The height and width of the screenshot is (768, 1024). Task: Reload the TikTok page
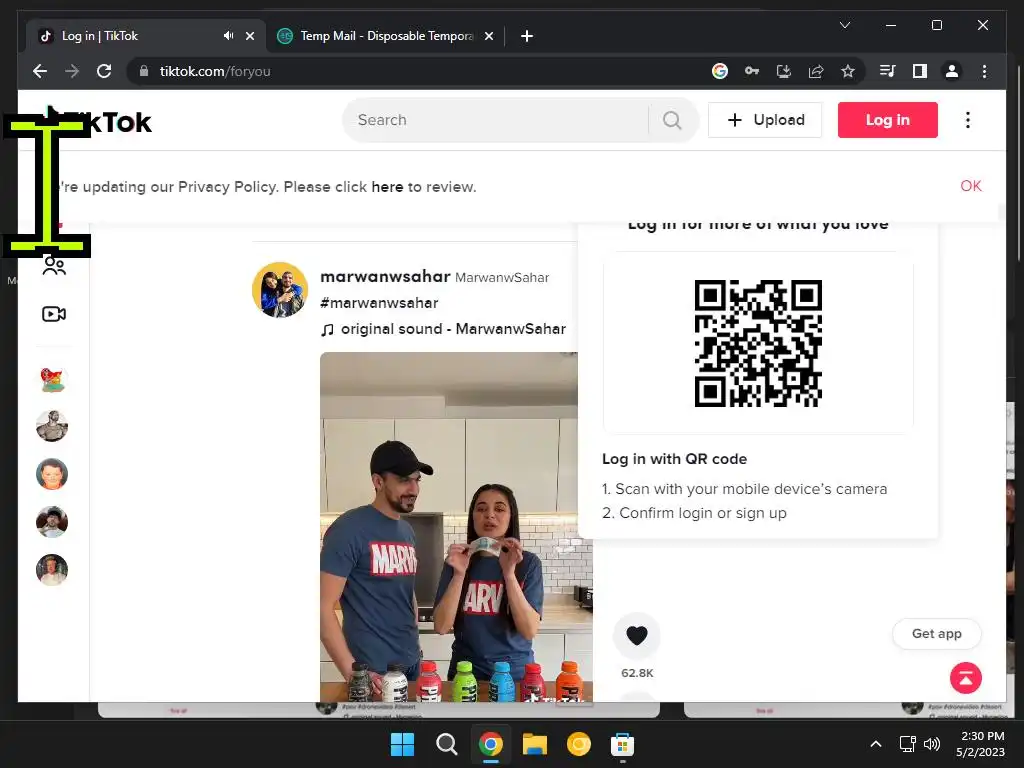pos(104,71)
